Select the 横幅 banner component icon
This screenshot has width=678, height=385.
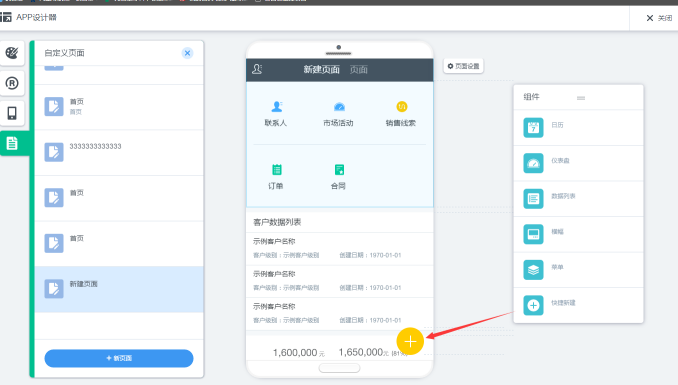tap(533, 234)
